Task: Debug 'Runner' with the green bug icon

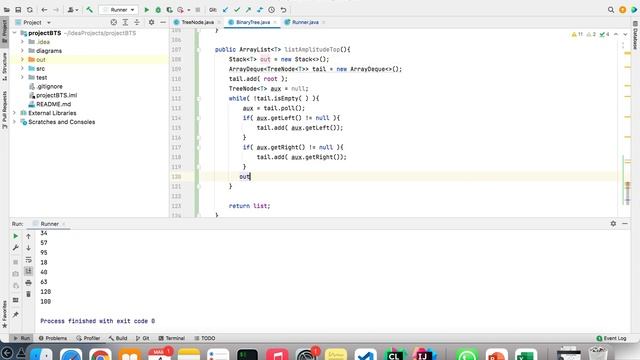Action: 158,10
